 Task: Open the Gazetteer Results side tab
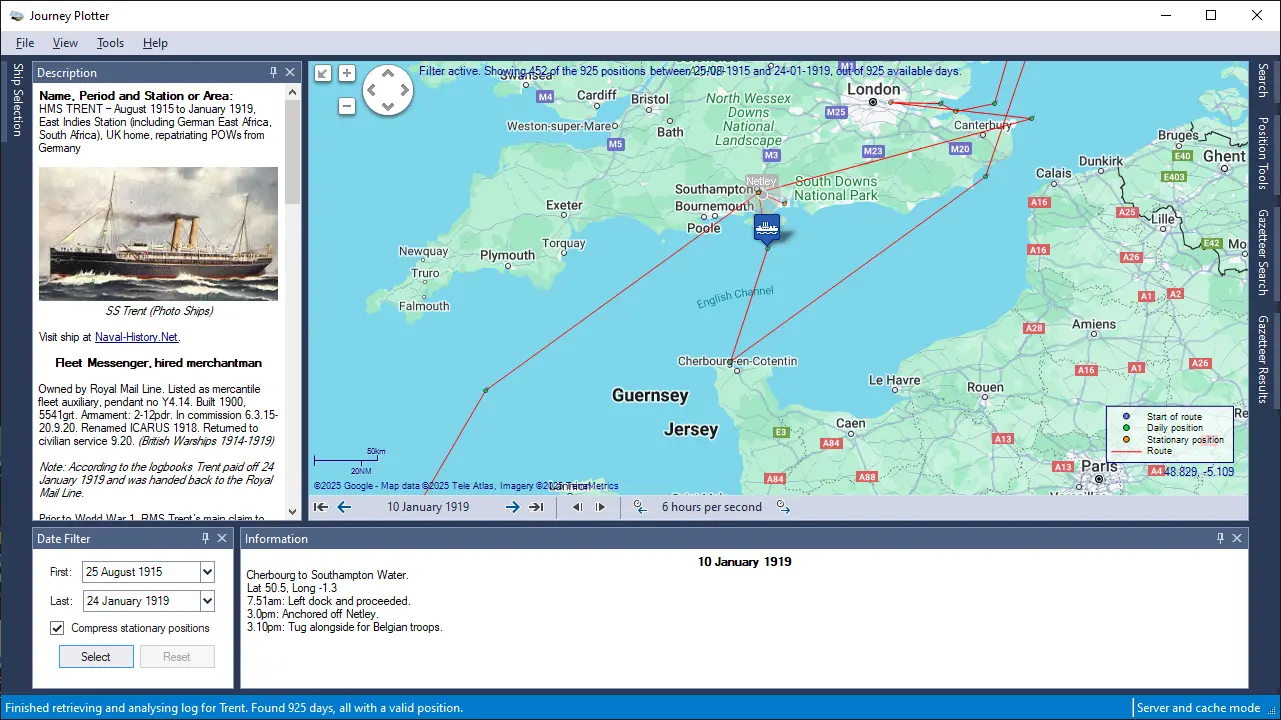coord(1263,359)
